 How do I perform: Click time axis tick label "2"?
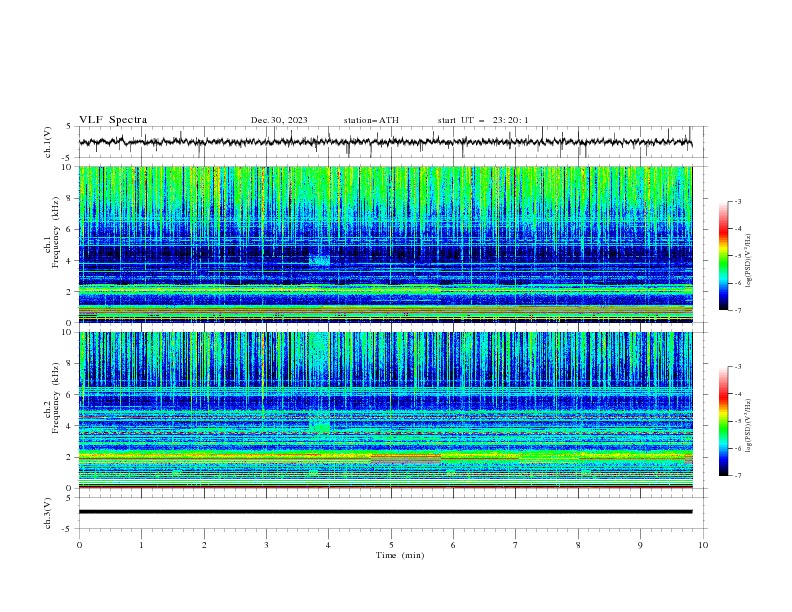tap(204, 545)
